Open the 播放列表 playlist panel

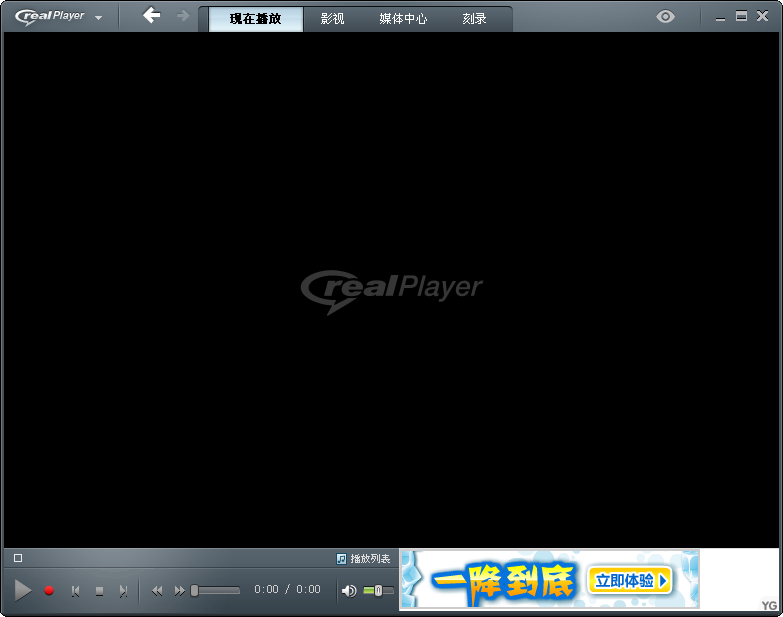[363, 559]
